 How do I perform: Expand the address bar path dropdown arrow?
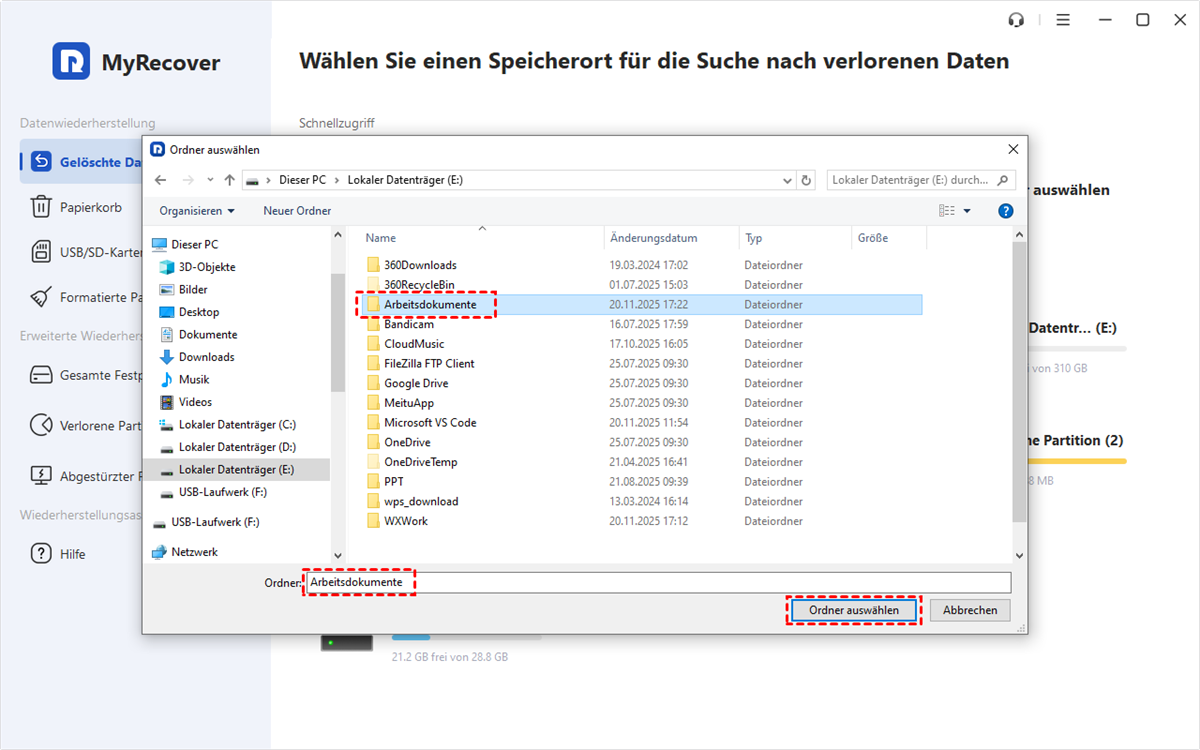tap(787, 180)
